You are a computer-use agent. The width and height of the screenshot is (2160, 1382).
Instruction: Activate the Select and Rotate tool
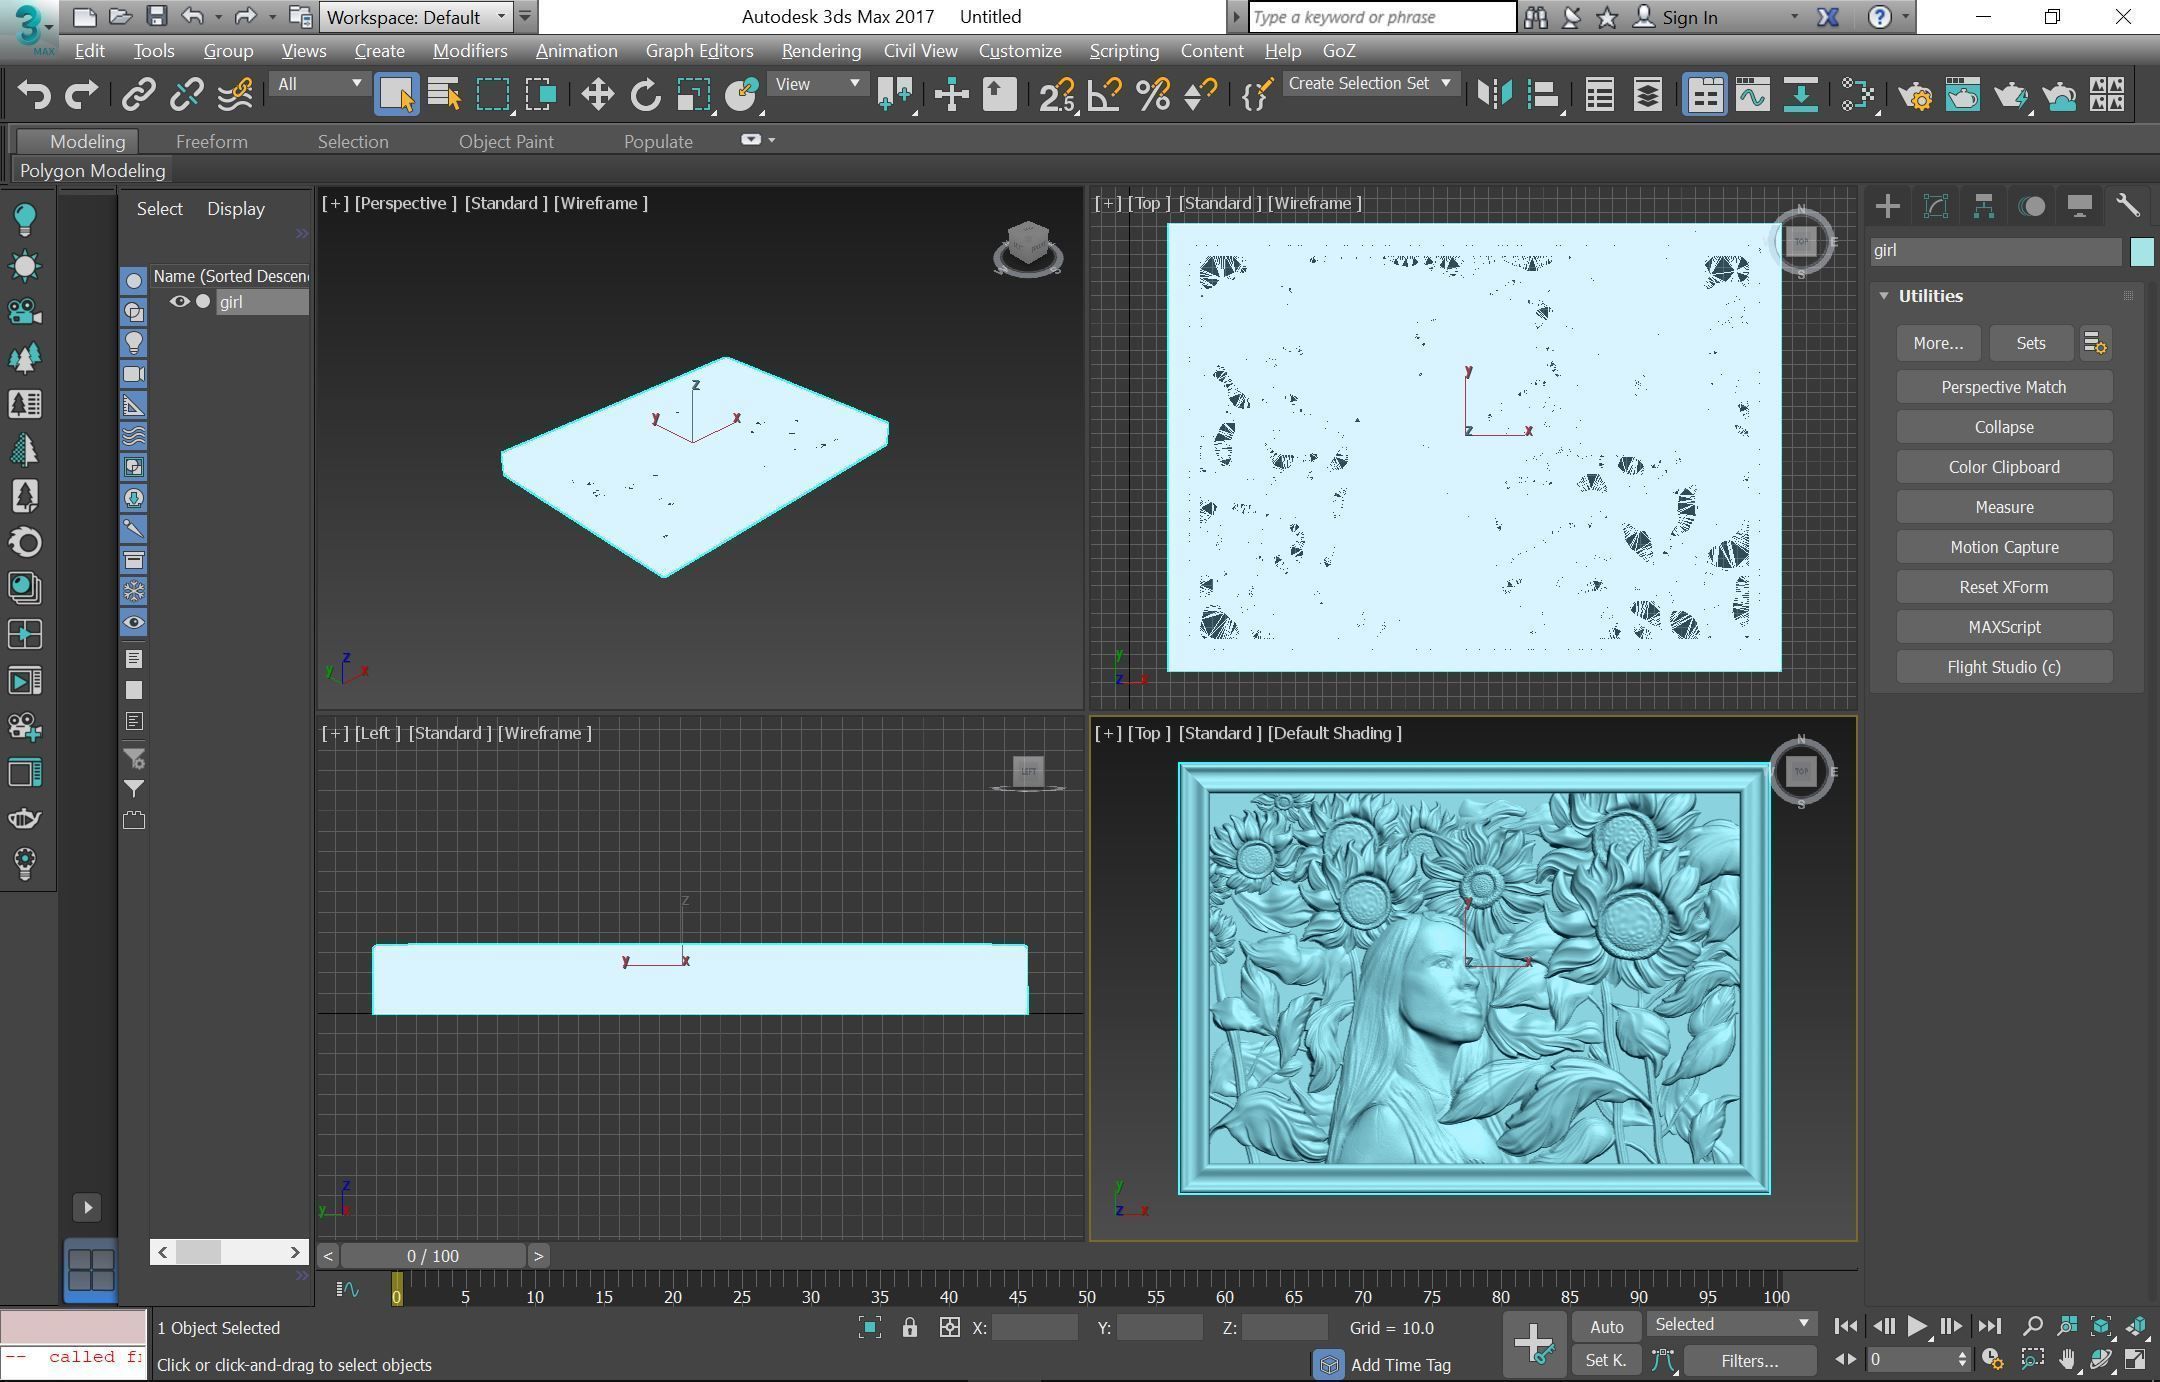point(645,95)
